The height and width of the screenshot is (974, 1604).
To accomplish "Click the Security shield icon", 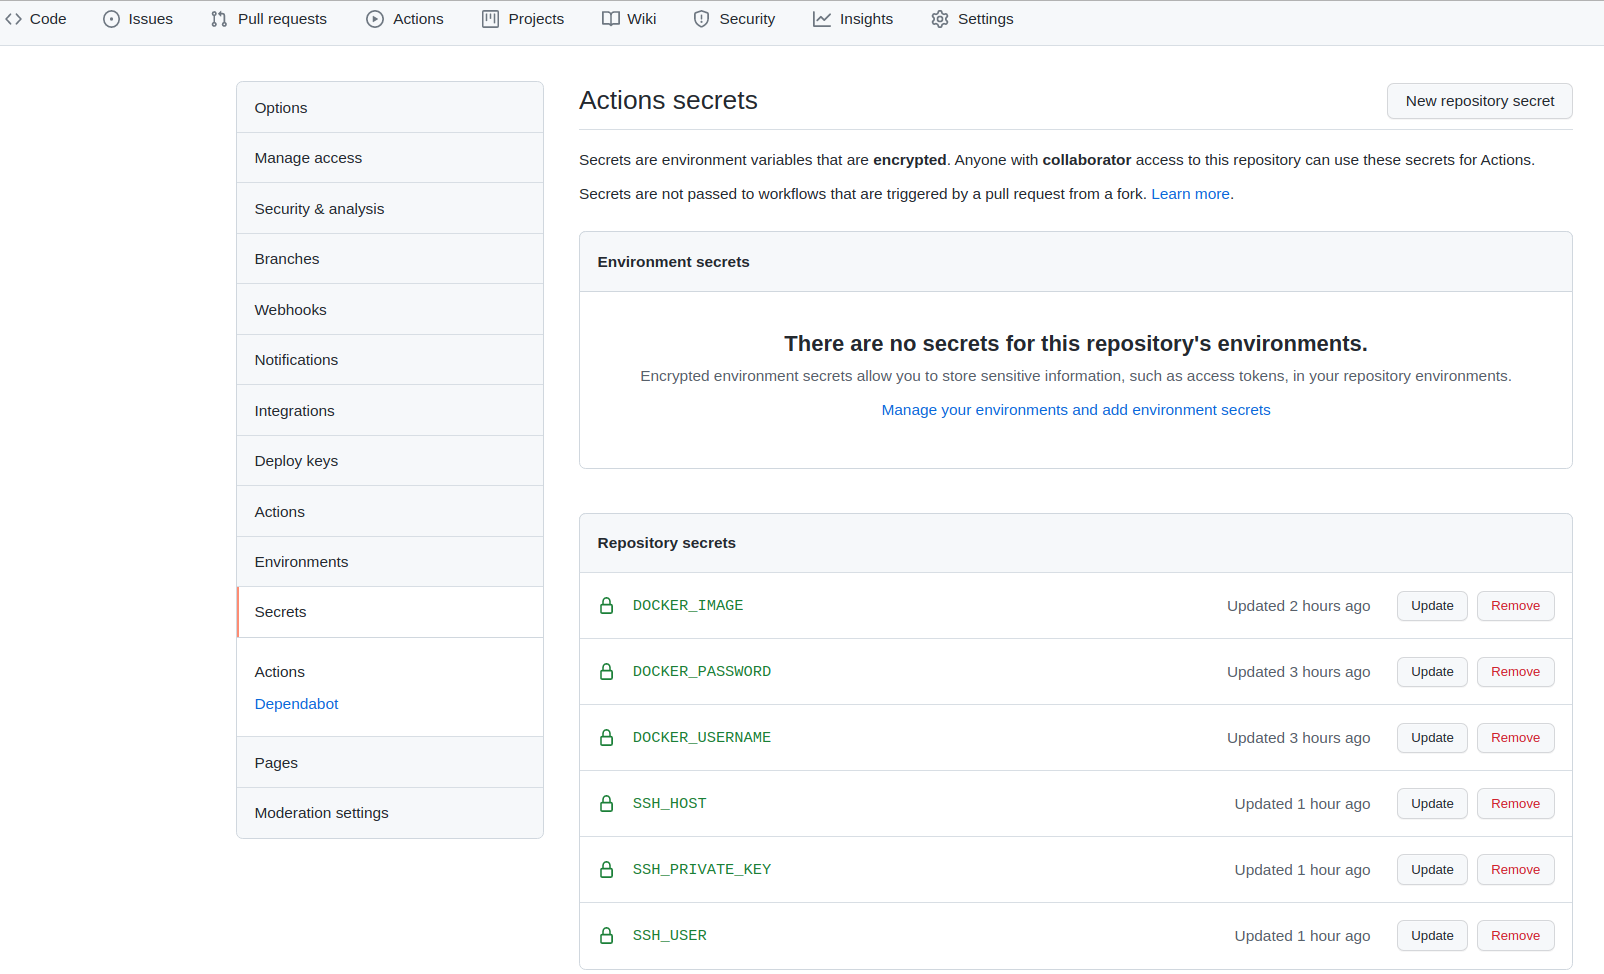I will (702, 19).
